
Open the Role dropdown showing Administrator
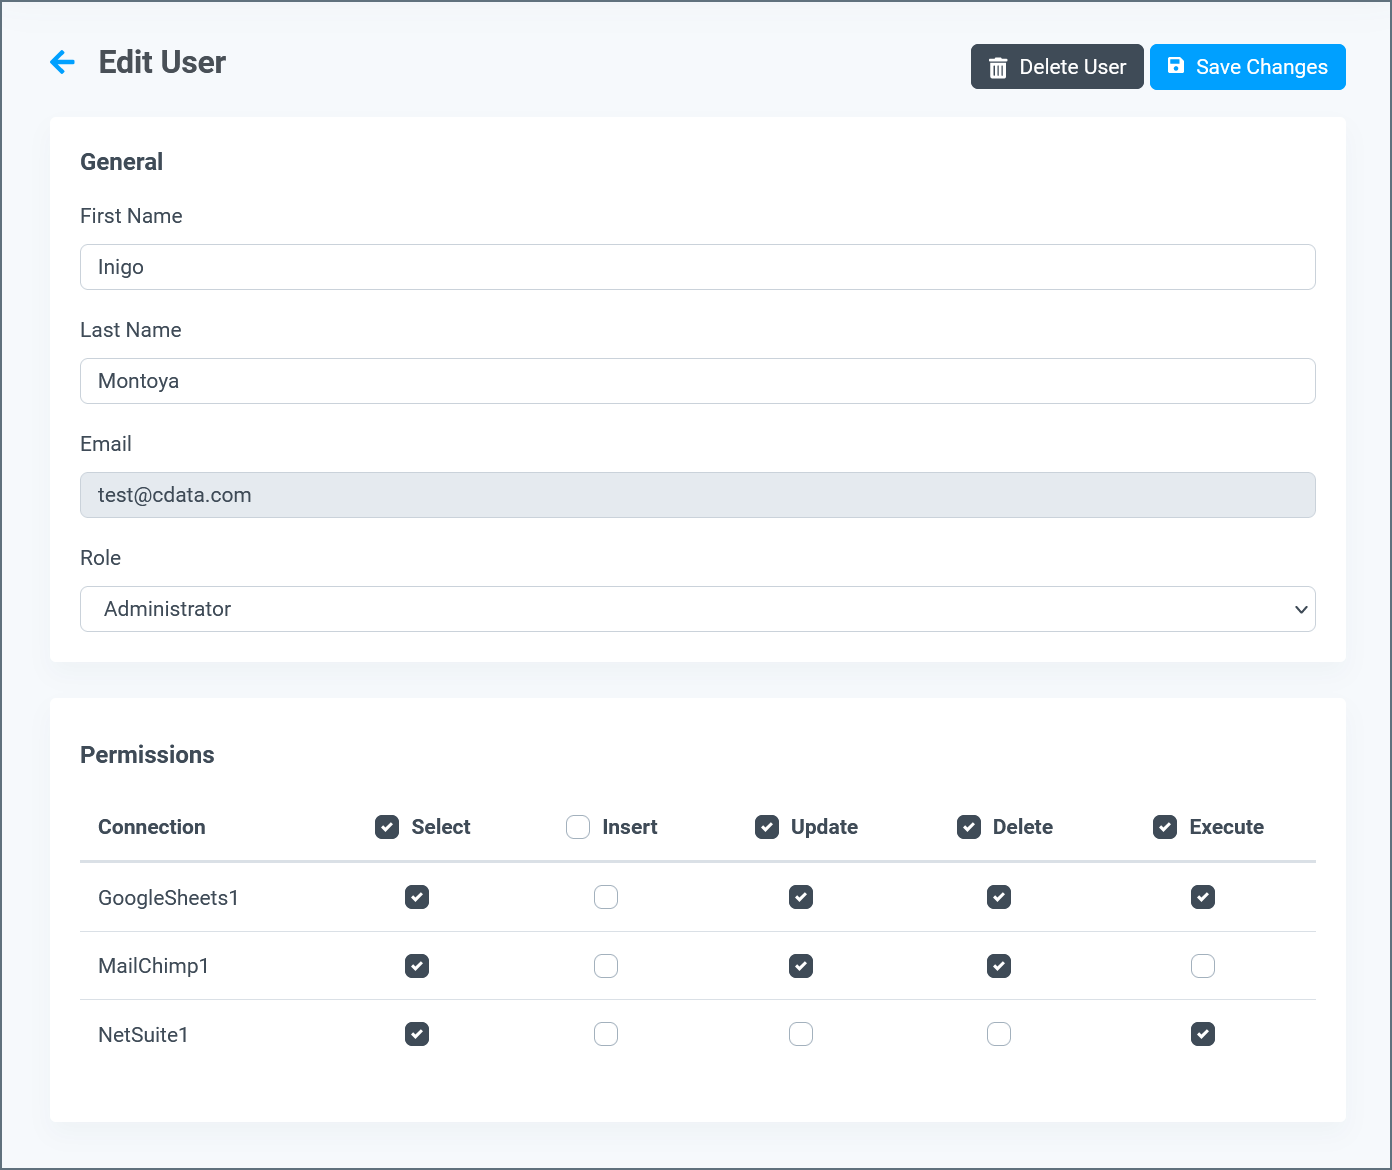coord(697,609)
